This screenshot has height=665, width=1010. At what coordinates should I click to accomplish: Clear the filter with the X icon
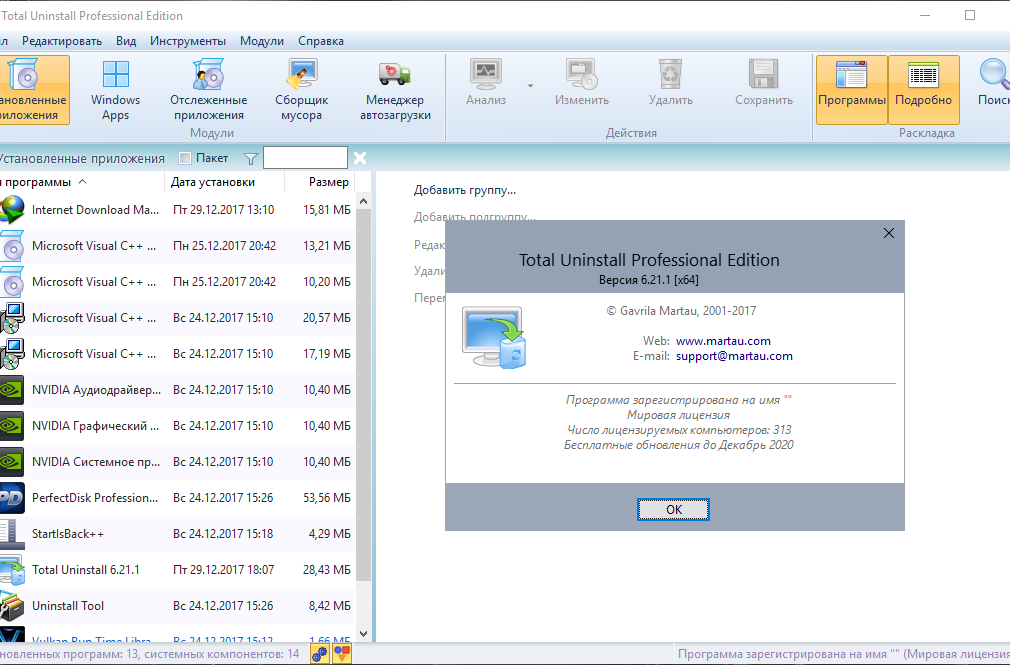click(360, 158)
